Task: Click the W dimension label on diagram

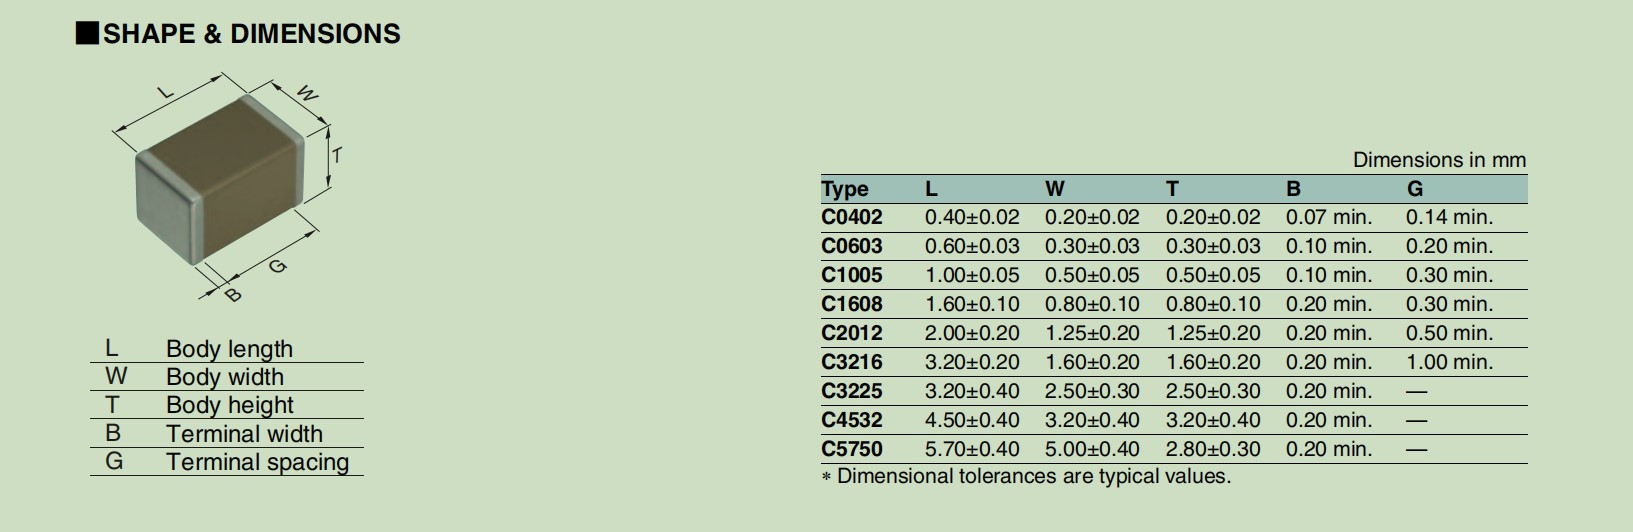Action: [x=309, y=94]
